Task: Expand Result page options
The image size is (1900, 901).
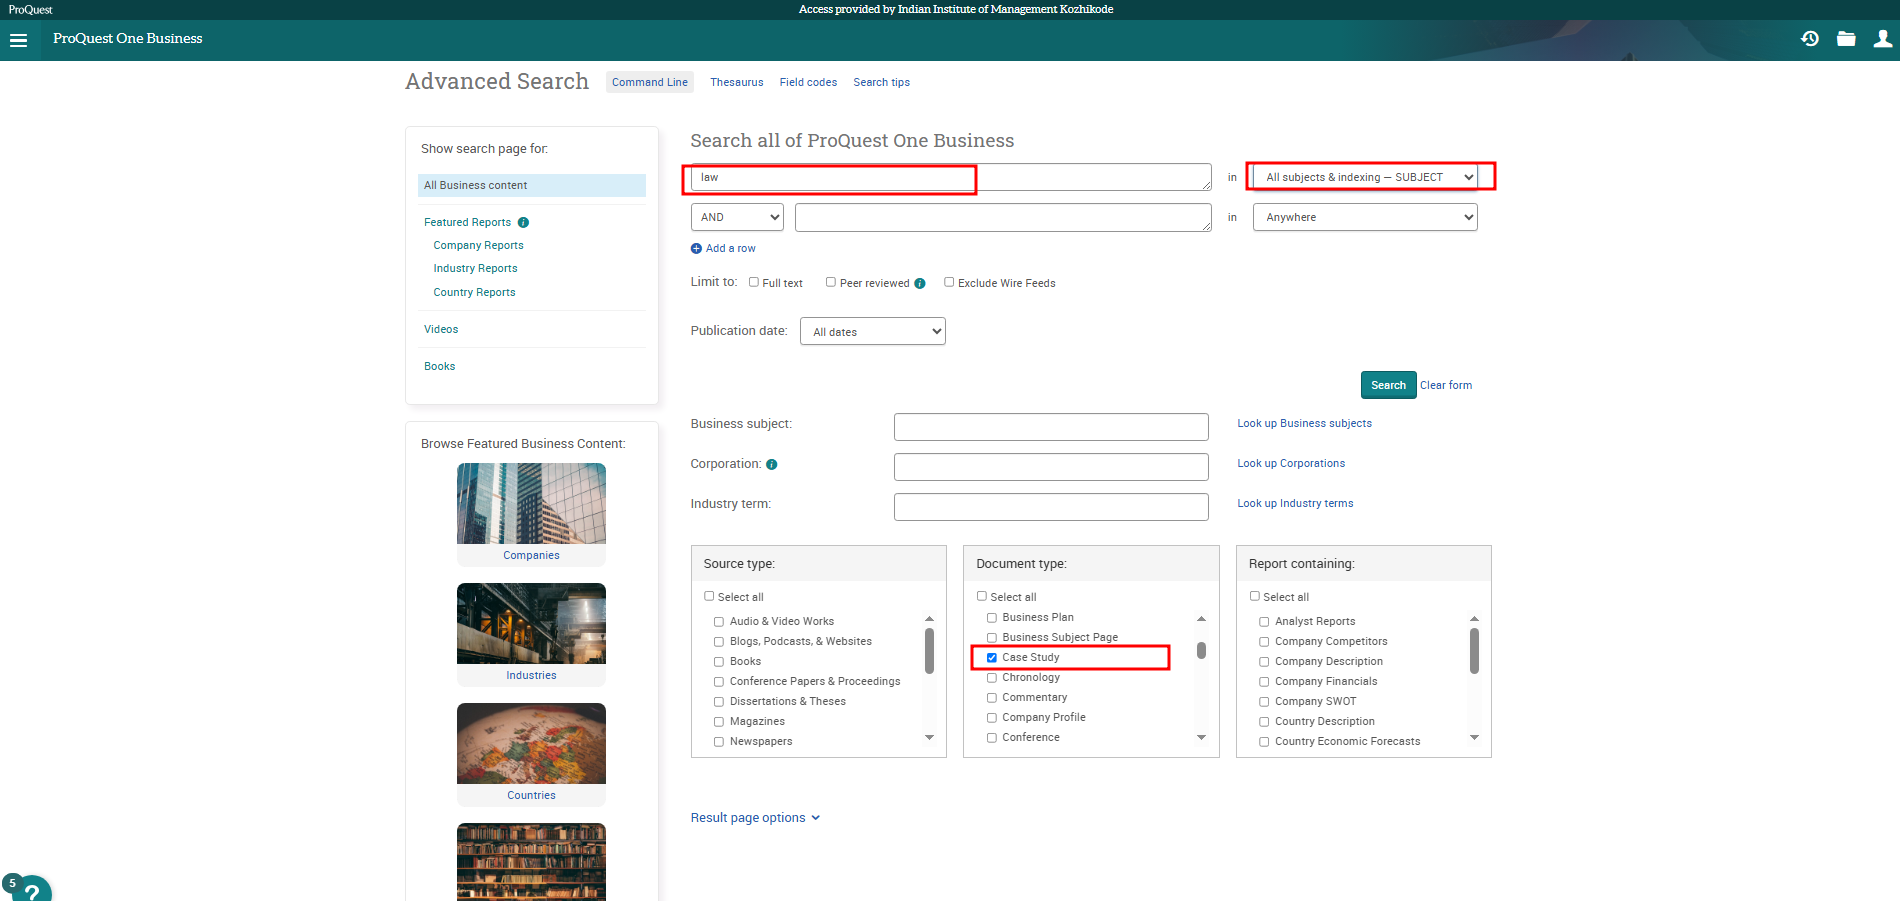Action: (755, 818)
